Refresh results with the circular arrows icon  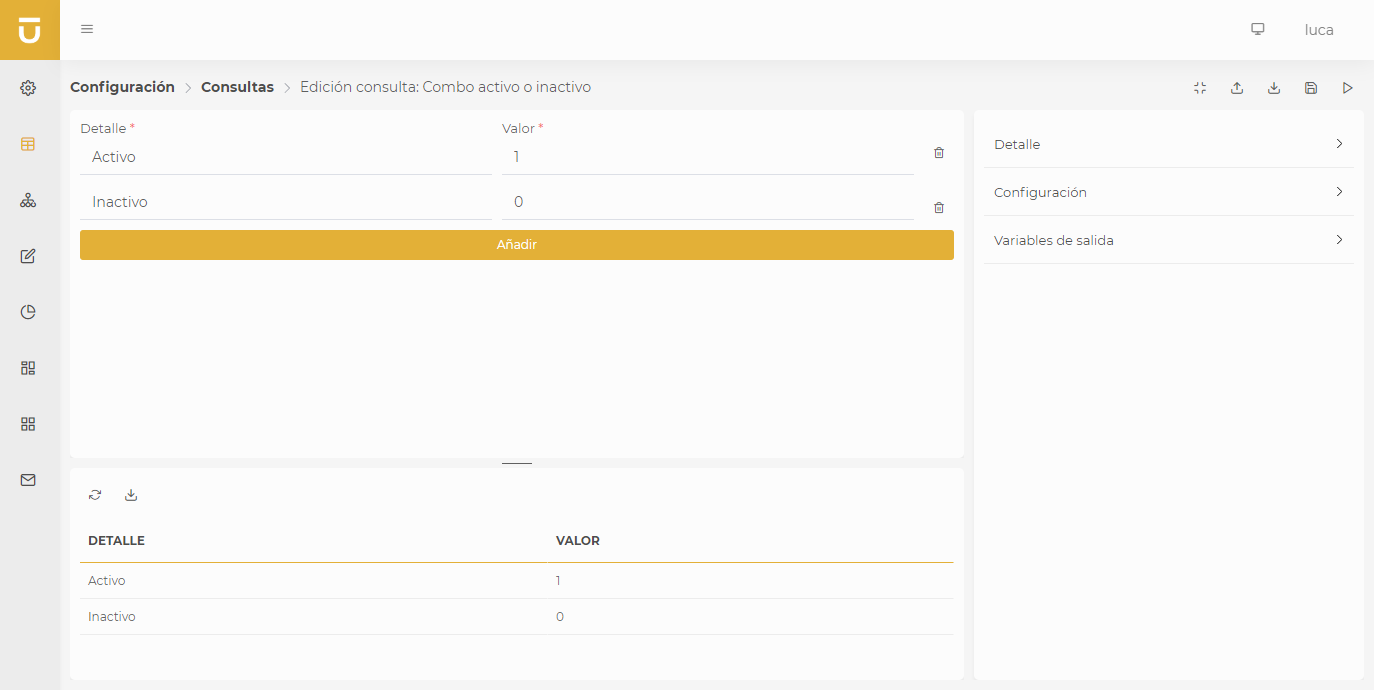94,495
